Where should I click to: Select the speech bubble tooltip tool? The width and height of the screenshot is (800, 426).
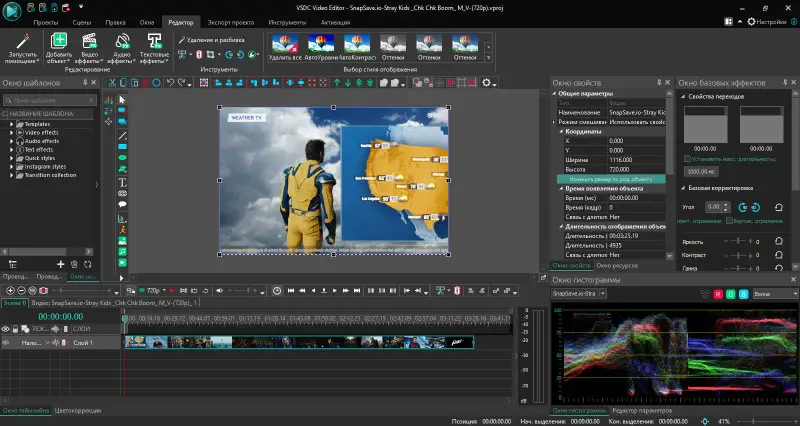point(122,204)
